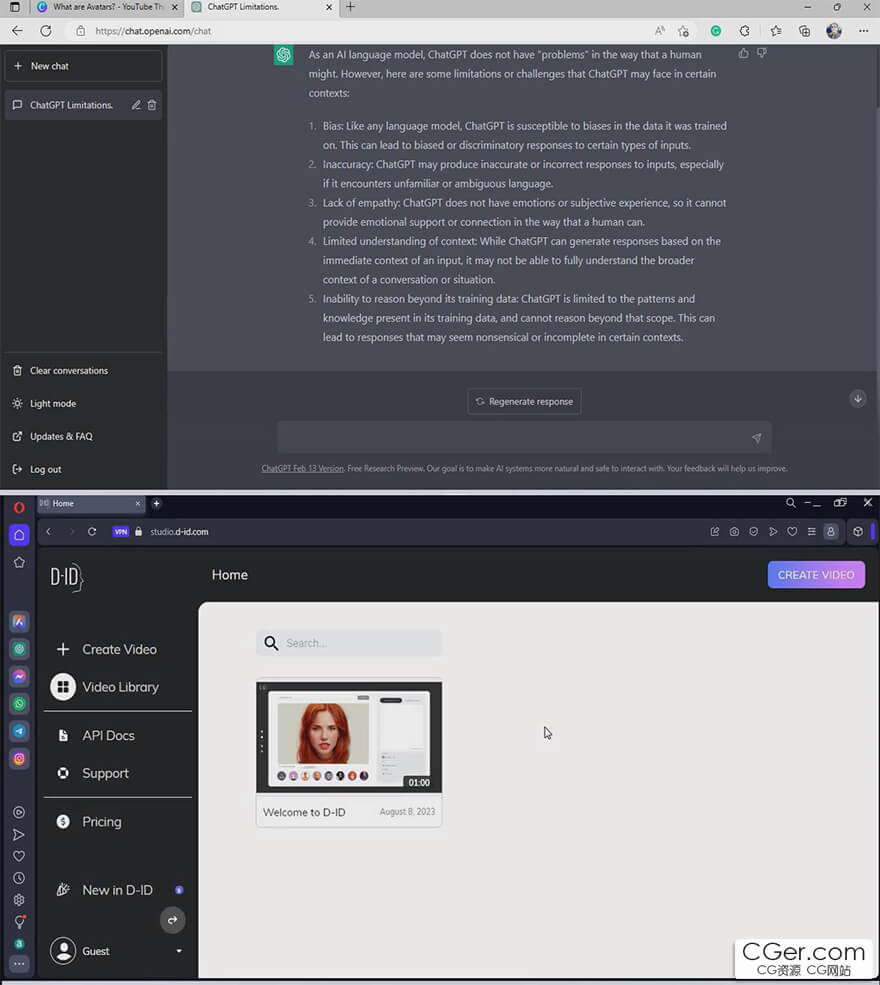Open Edge Settings and more menu

[x=864, y=31]
